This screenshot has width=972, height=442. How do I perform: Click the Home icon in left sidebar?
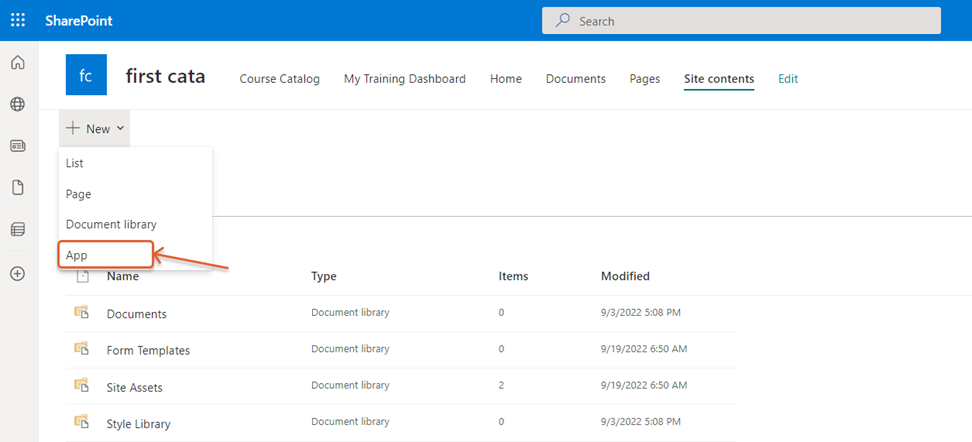(x=17, y=63)
